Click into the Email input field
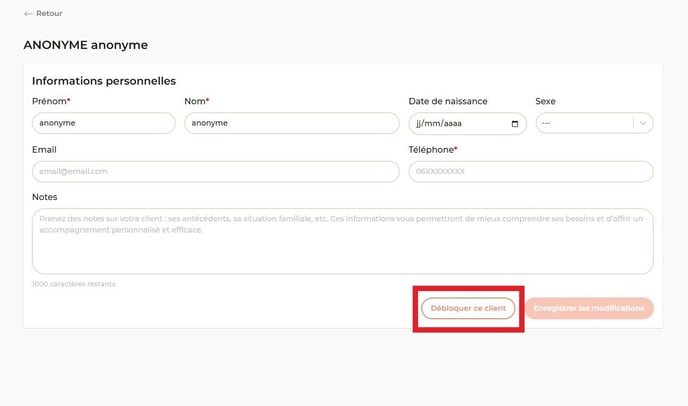Viewport: 688px width, 406px height. click(x=215, y=171)
